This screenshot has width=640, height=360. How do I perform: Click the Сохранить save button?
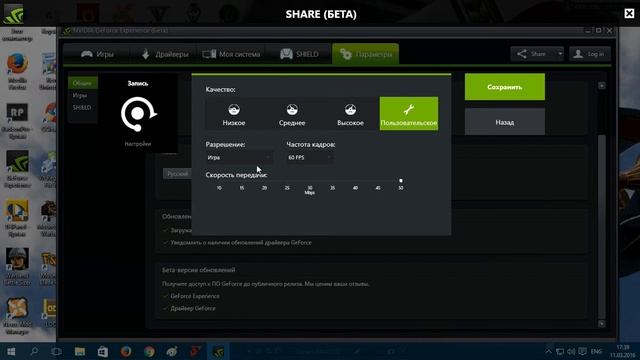[x=504, y=87]
